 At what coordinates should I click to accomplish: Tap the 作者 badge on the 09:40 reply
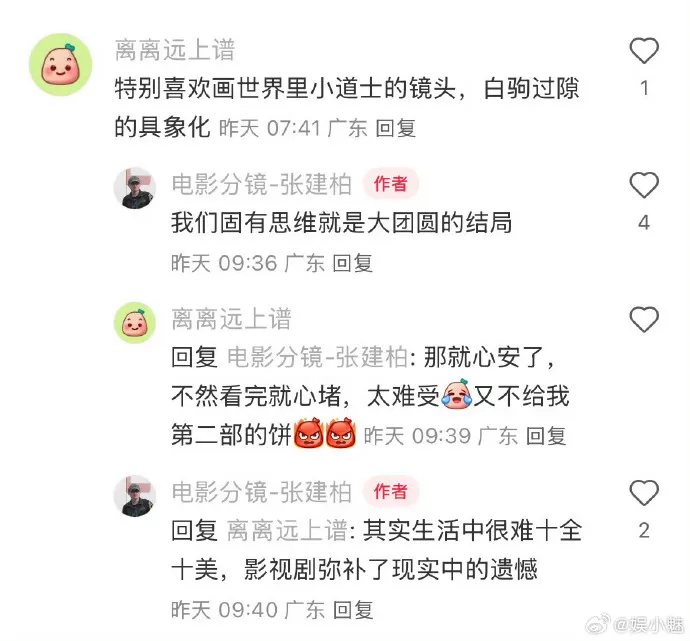[391, 491]
